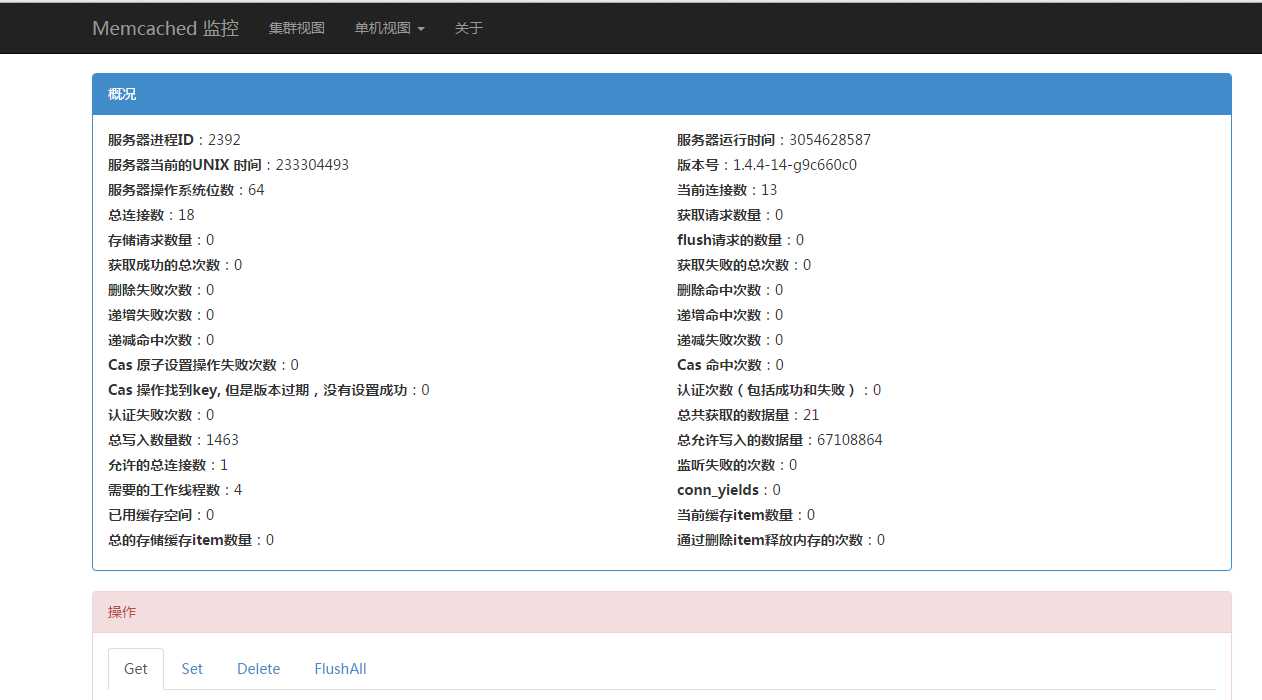Image resolution: width=1262 pixels, height=700 pixels.
Task: Click the 递减命中次数 label
Action: (150, 340)
